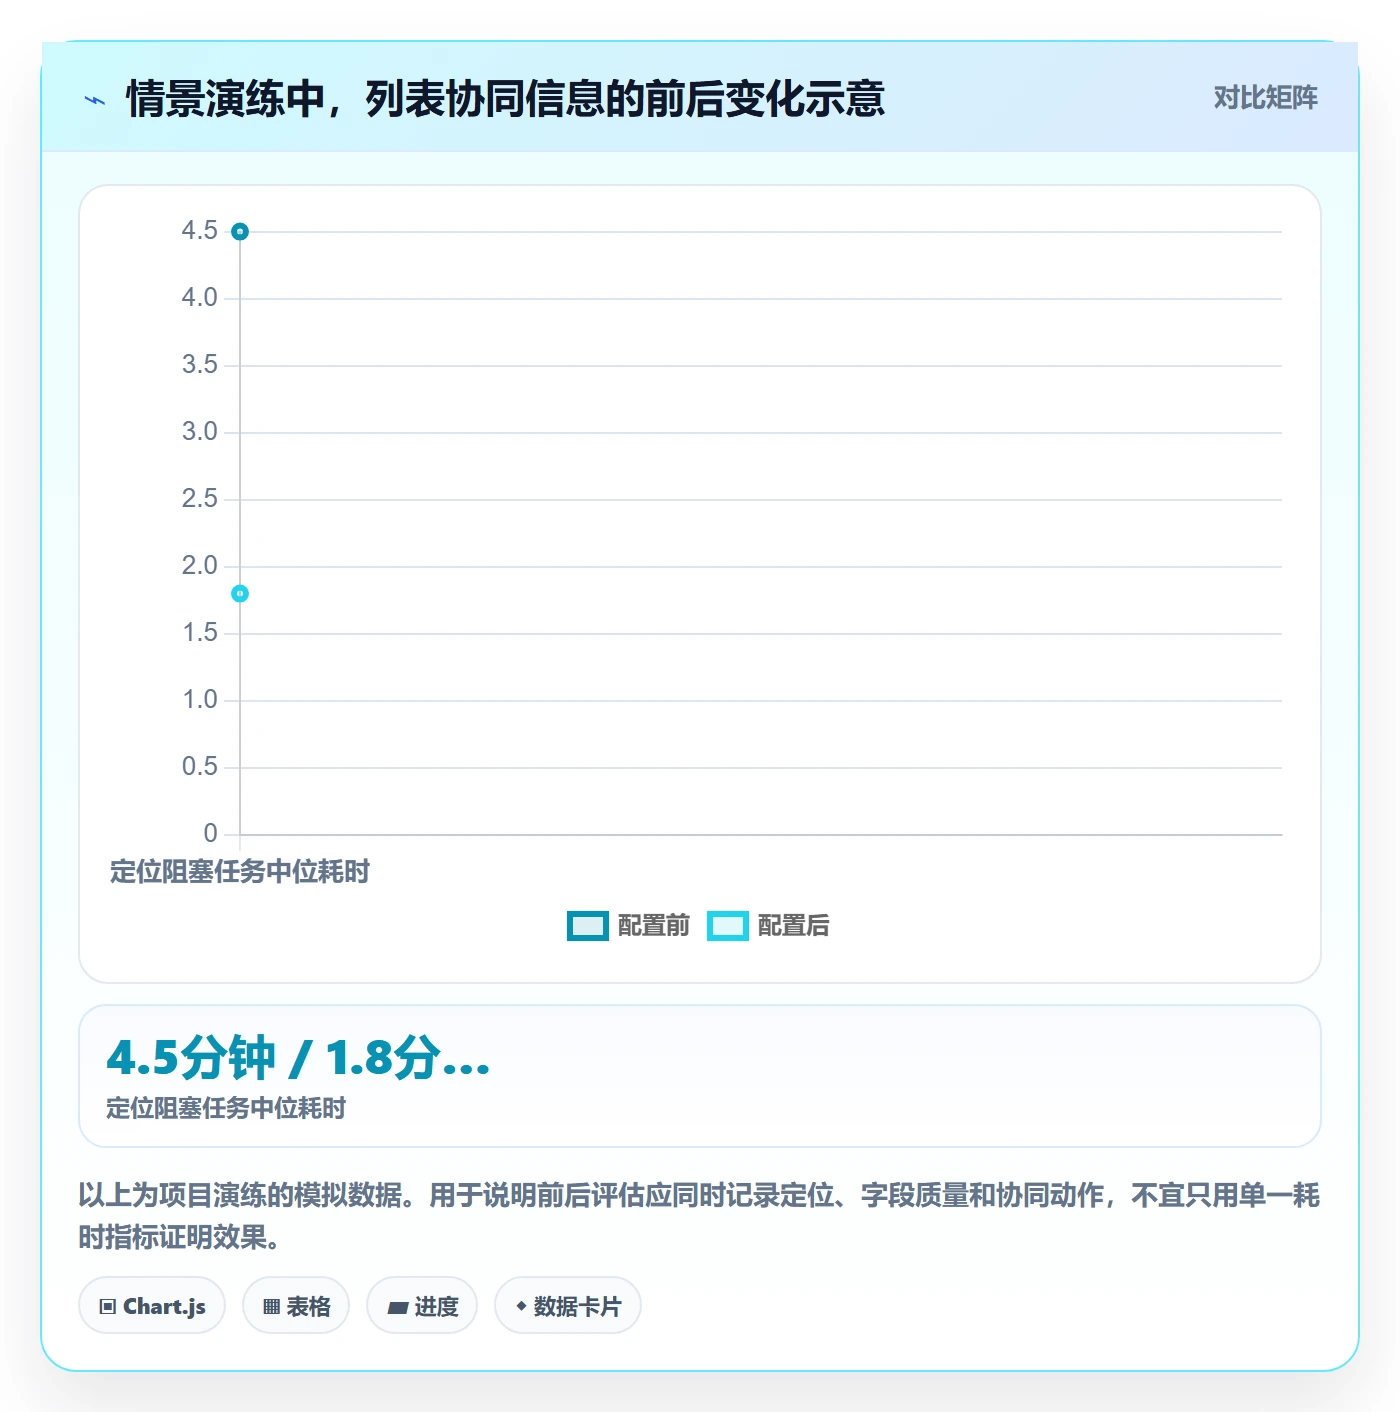The height and width of the screenshot is (1412, 1400).
Task: Click the 配置前 legend label
Action: click(653, 926)
